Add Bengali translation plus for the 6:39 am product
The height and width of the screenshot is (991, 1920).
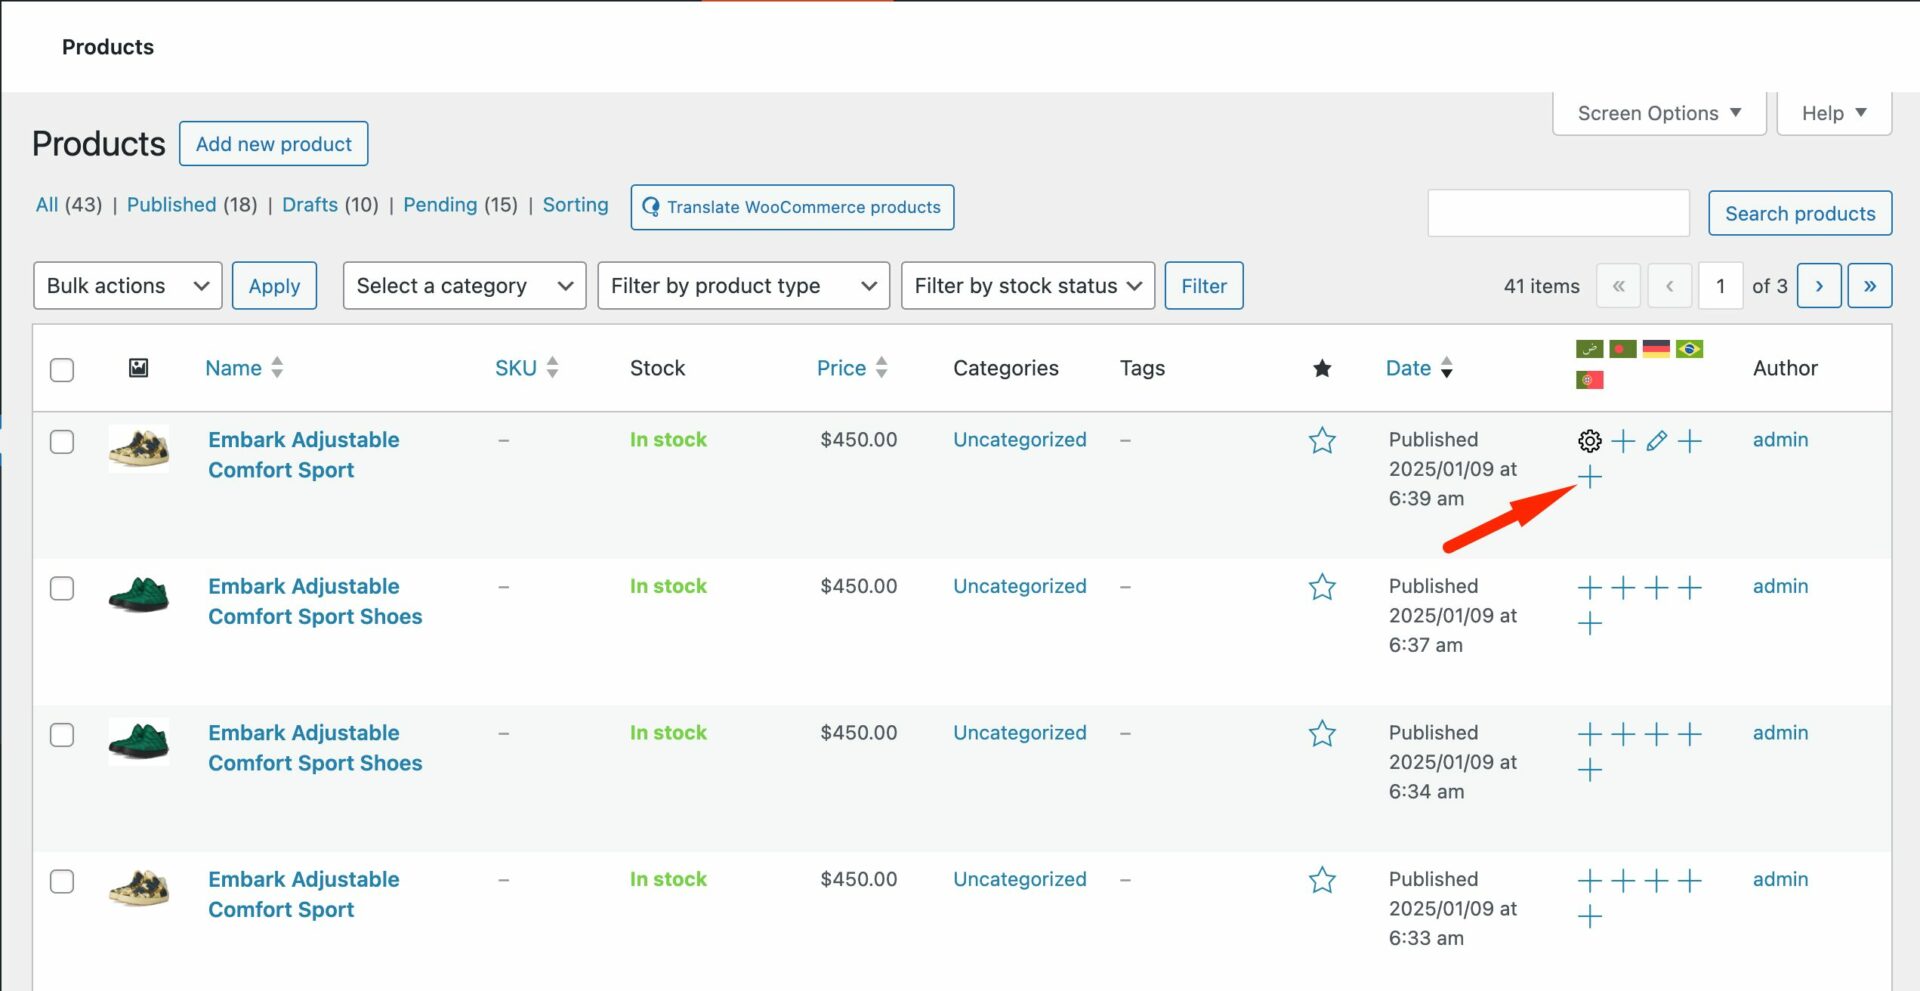click(1623, 441)
